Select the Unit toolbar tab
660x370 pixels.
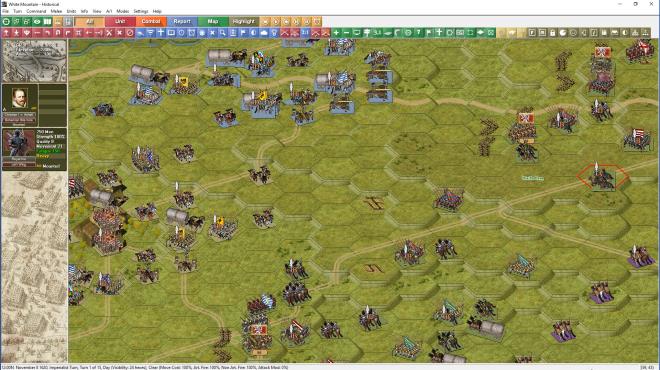pyautogui.click(x=120, y=21)
